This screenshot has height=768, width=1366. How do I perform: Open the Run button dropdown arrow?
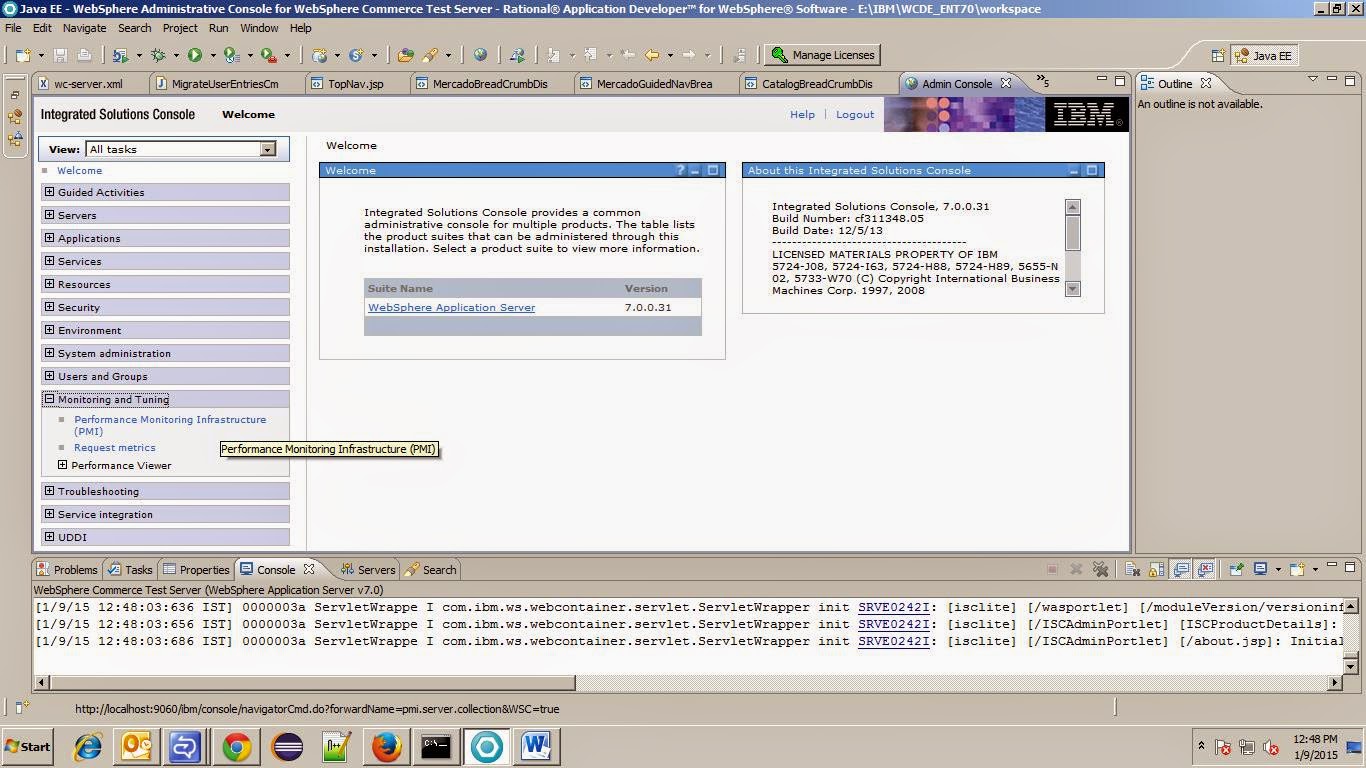click(x=212, y=56)
